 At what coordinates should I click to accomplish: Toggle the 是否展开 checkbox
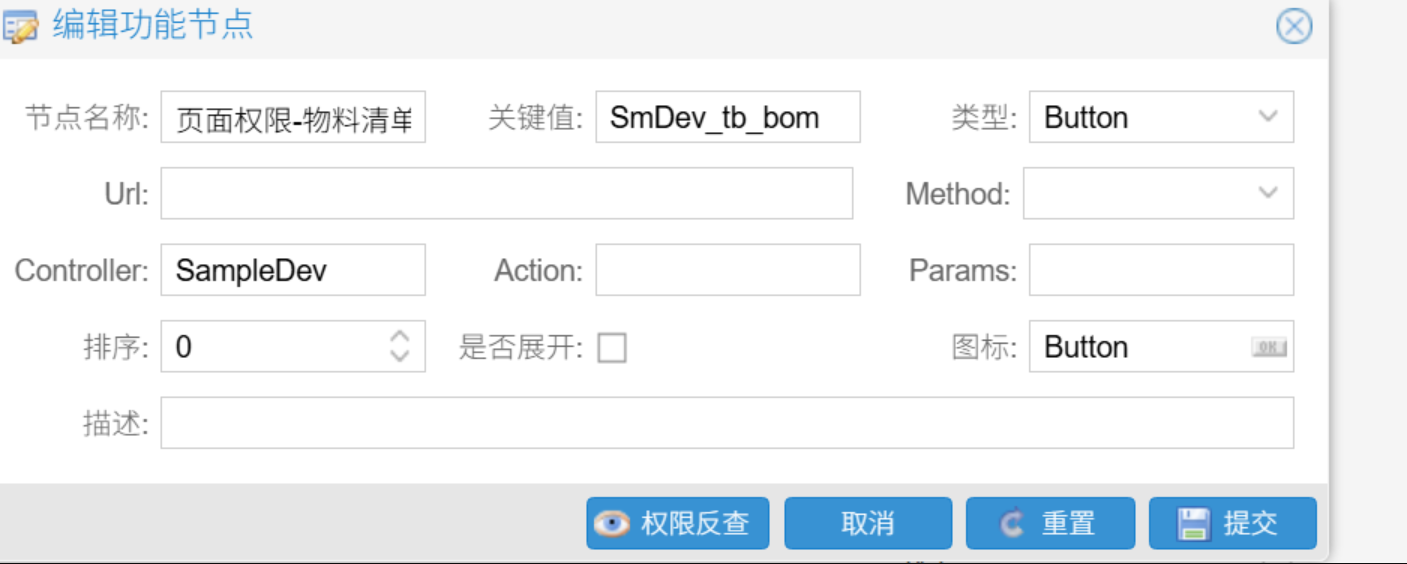[x=612, y=348]
